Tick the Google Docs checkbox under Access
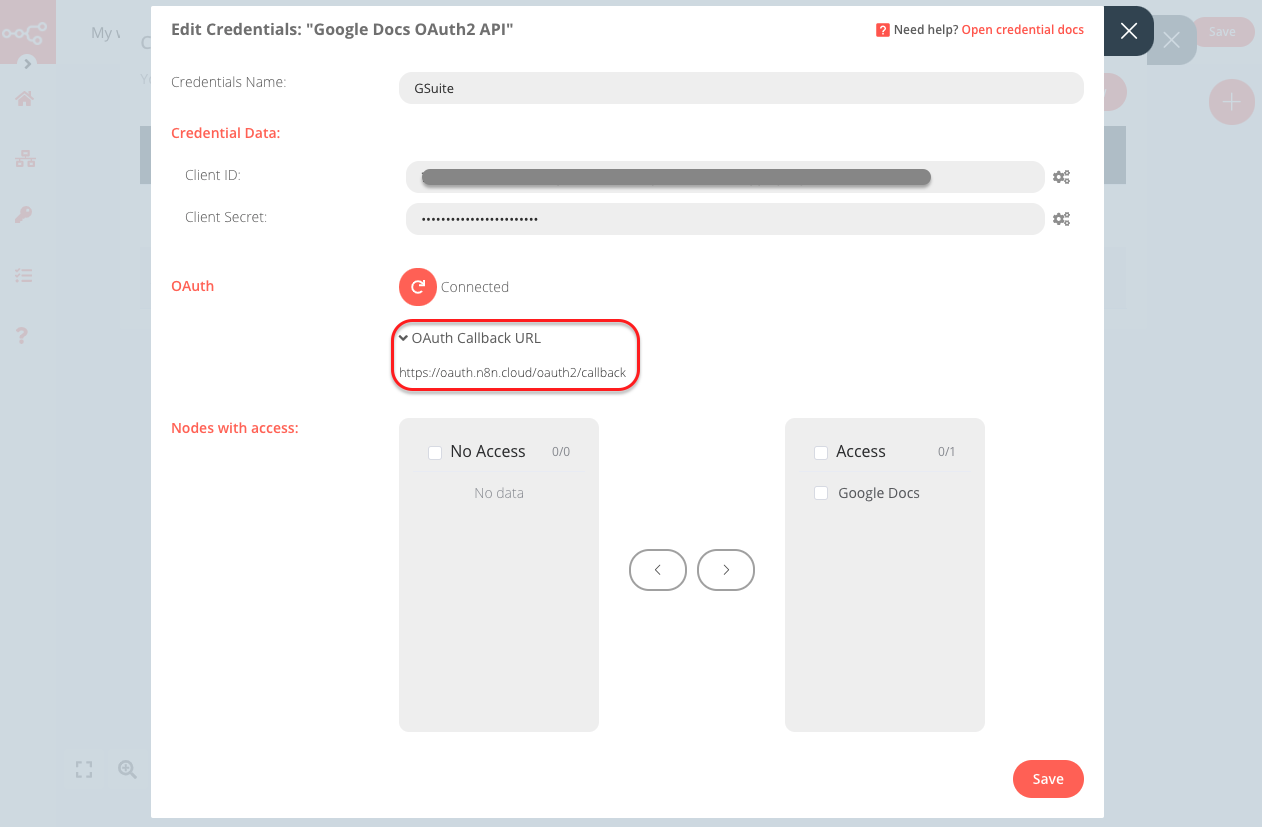The image size is (1262, 827). click(x=821, y=492)
